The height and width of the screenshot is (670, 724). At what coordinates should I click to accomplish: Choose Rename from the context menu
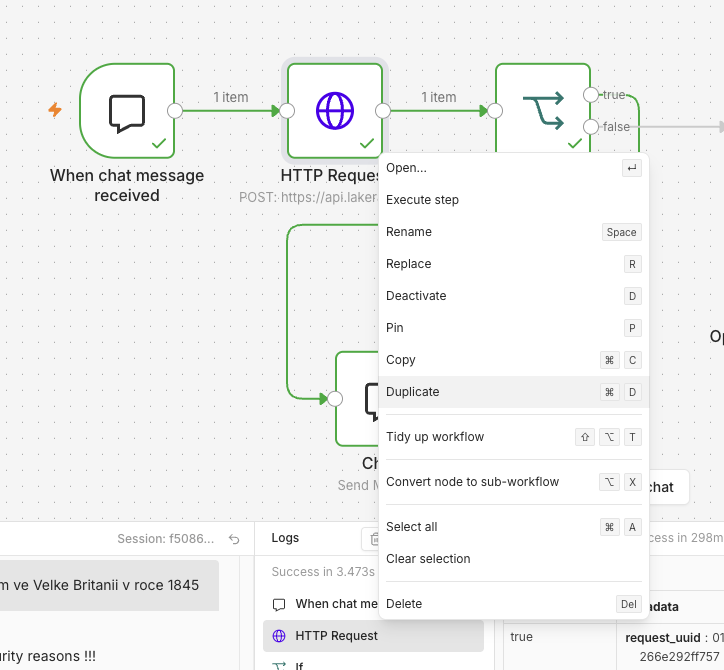click(514, 232)
